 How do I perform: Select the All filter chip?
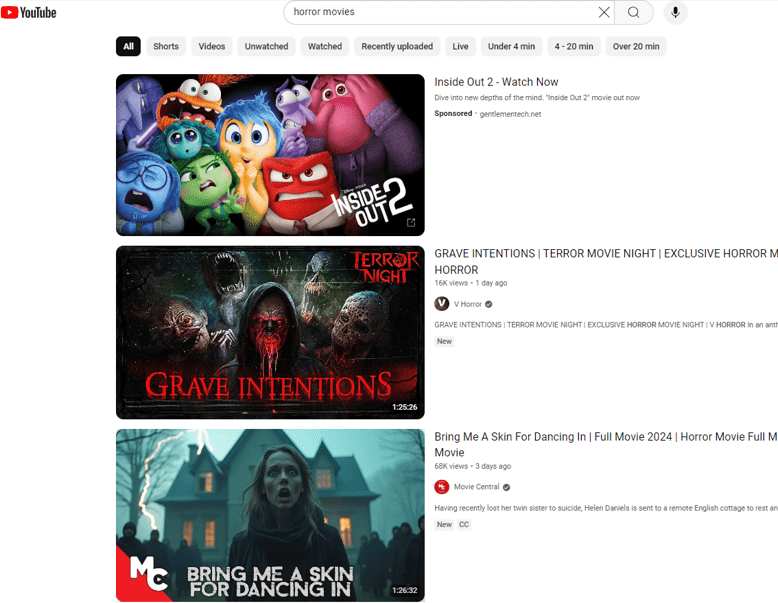128,46
